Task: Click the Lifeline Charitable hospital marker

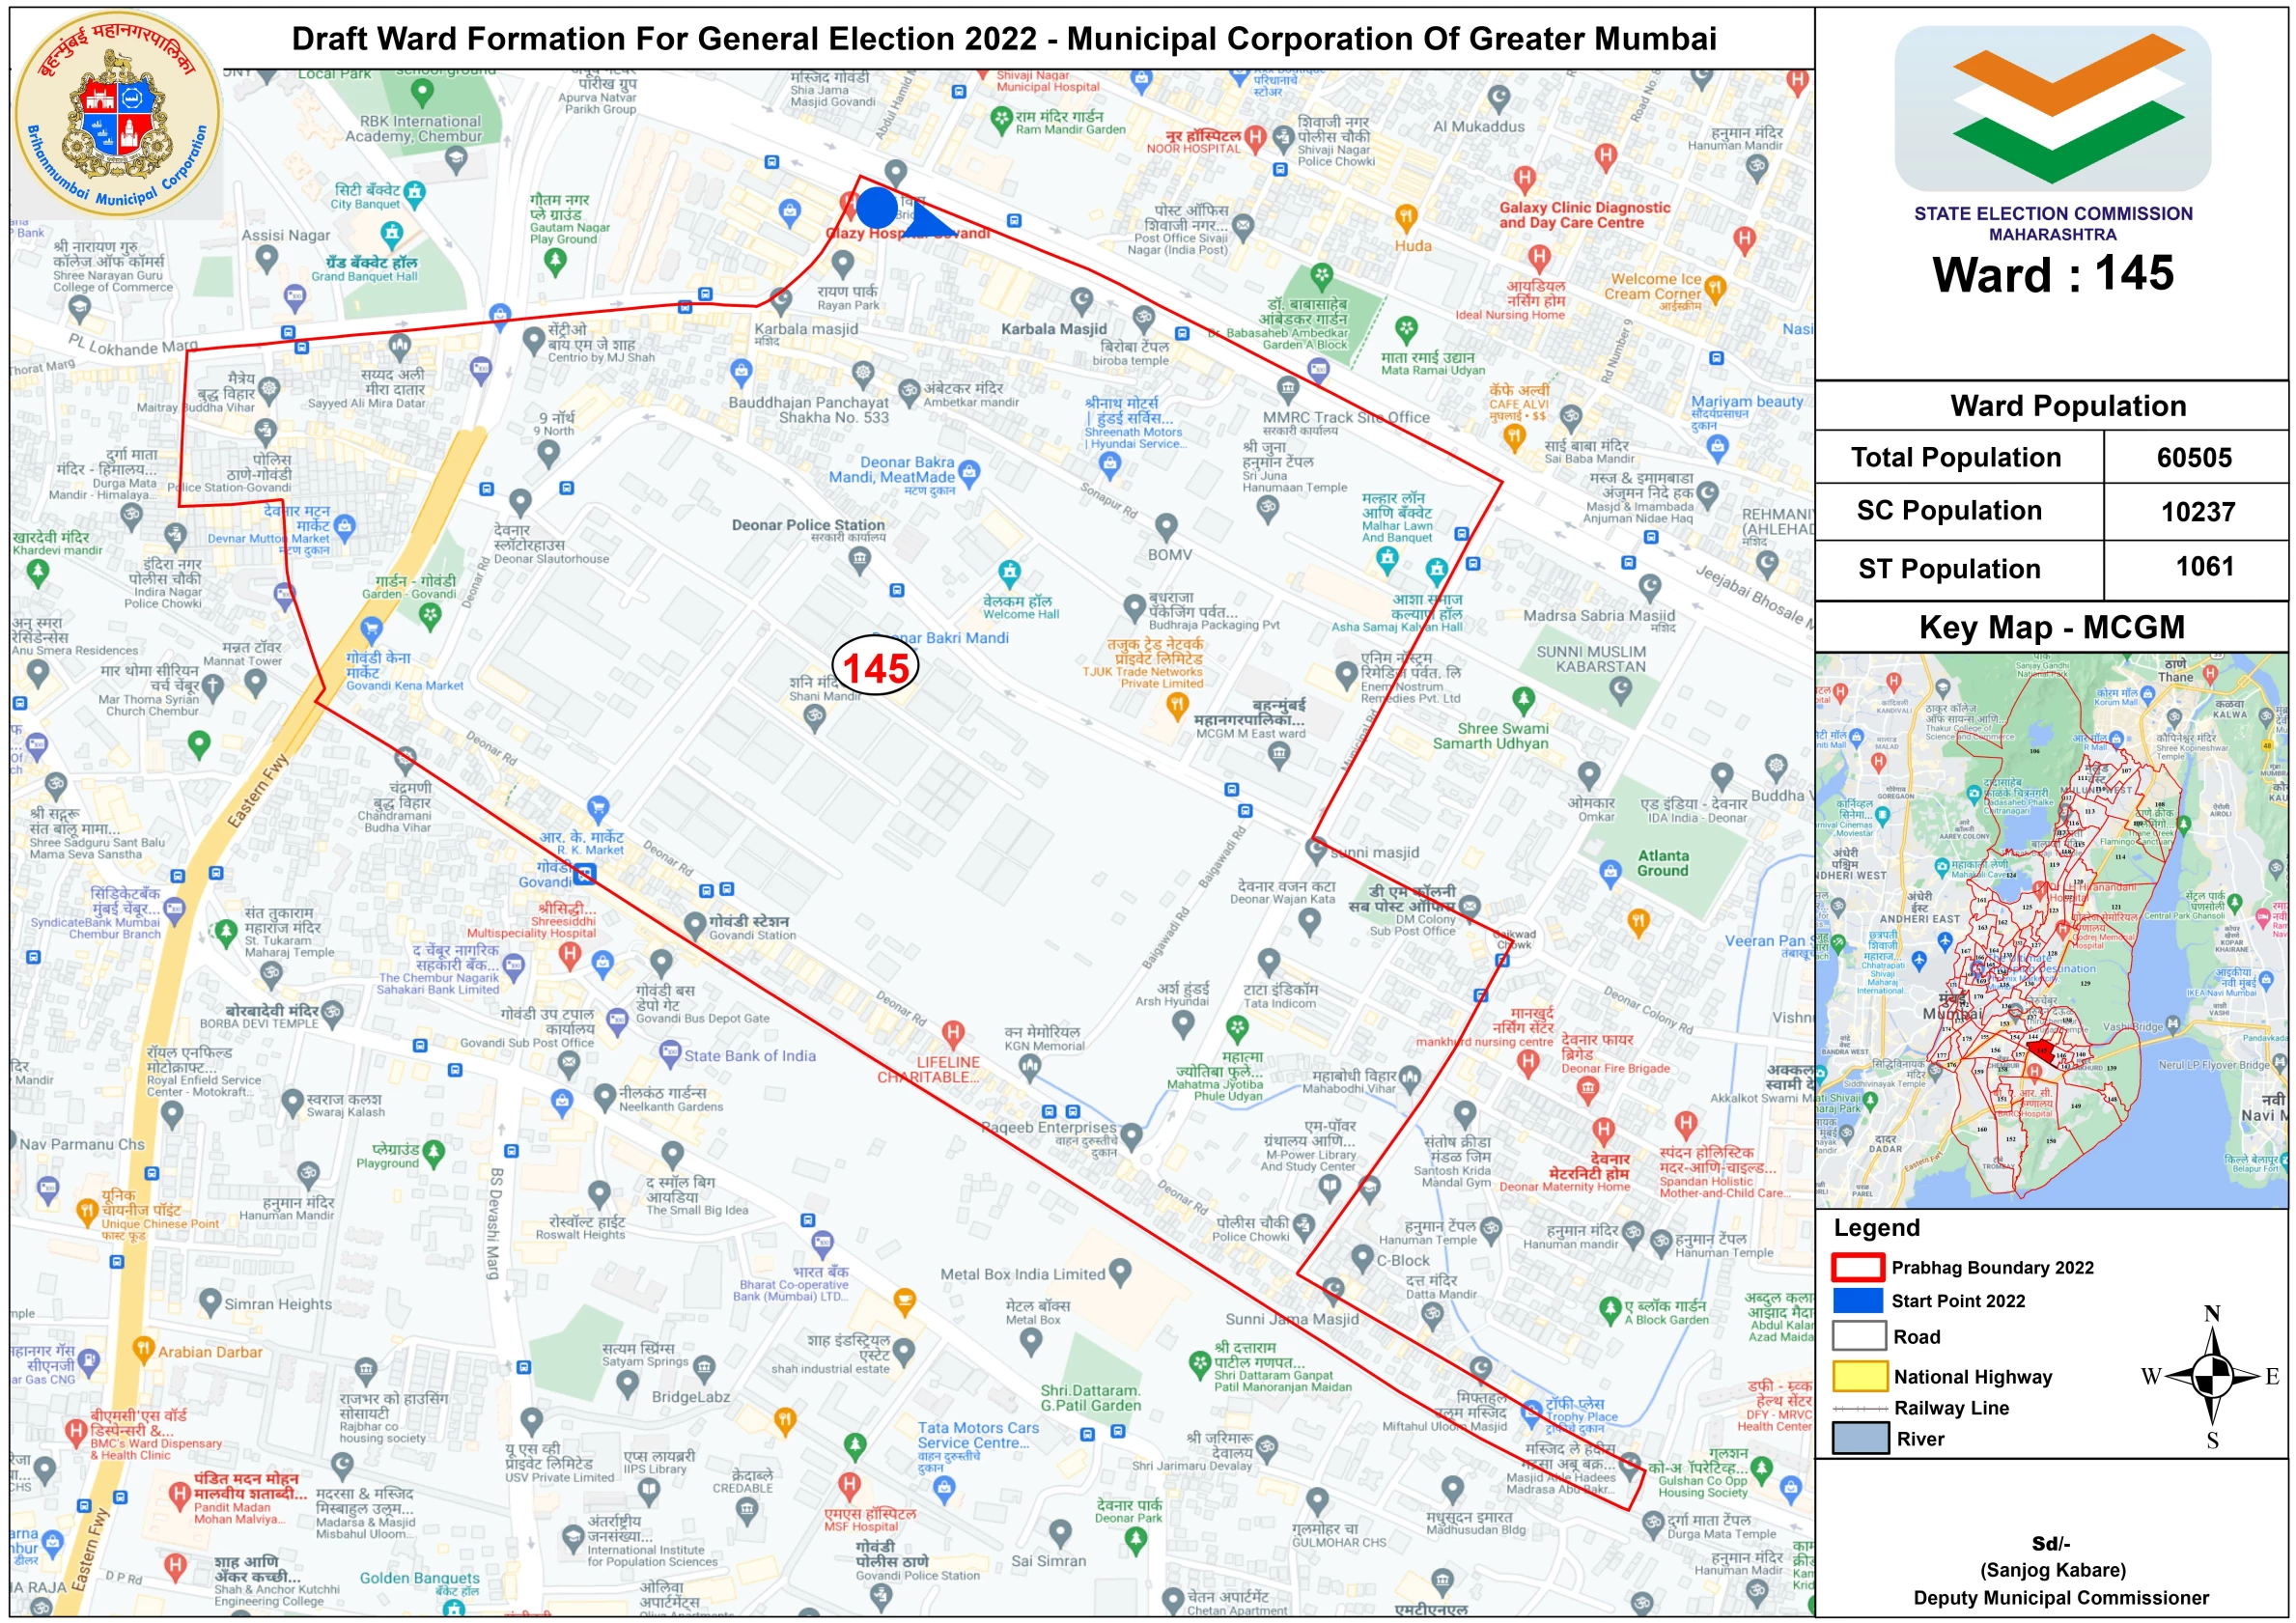Action: [953, 1032]
